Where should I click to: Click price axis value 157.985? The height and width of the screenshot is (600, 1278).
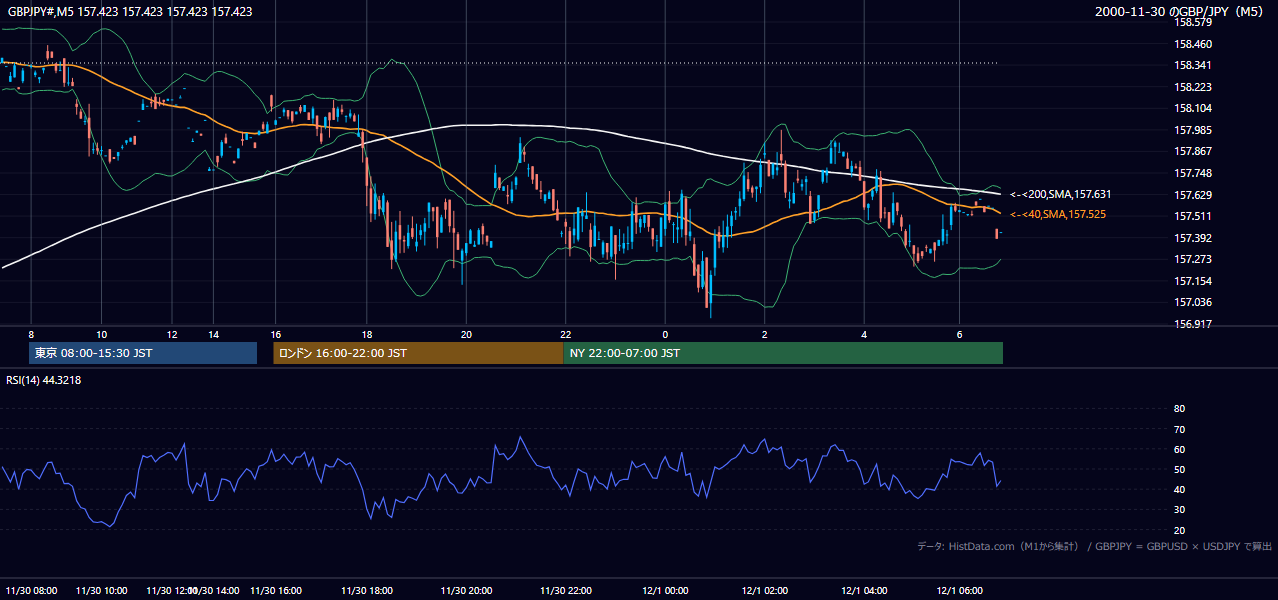1193,130
